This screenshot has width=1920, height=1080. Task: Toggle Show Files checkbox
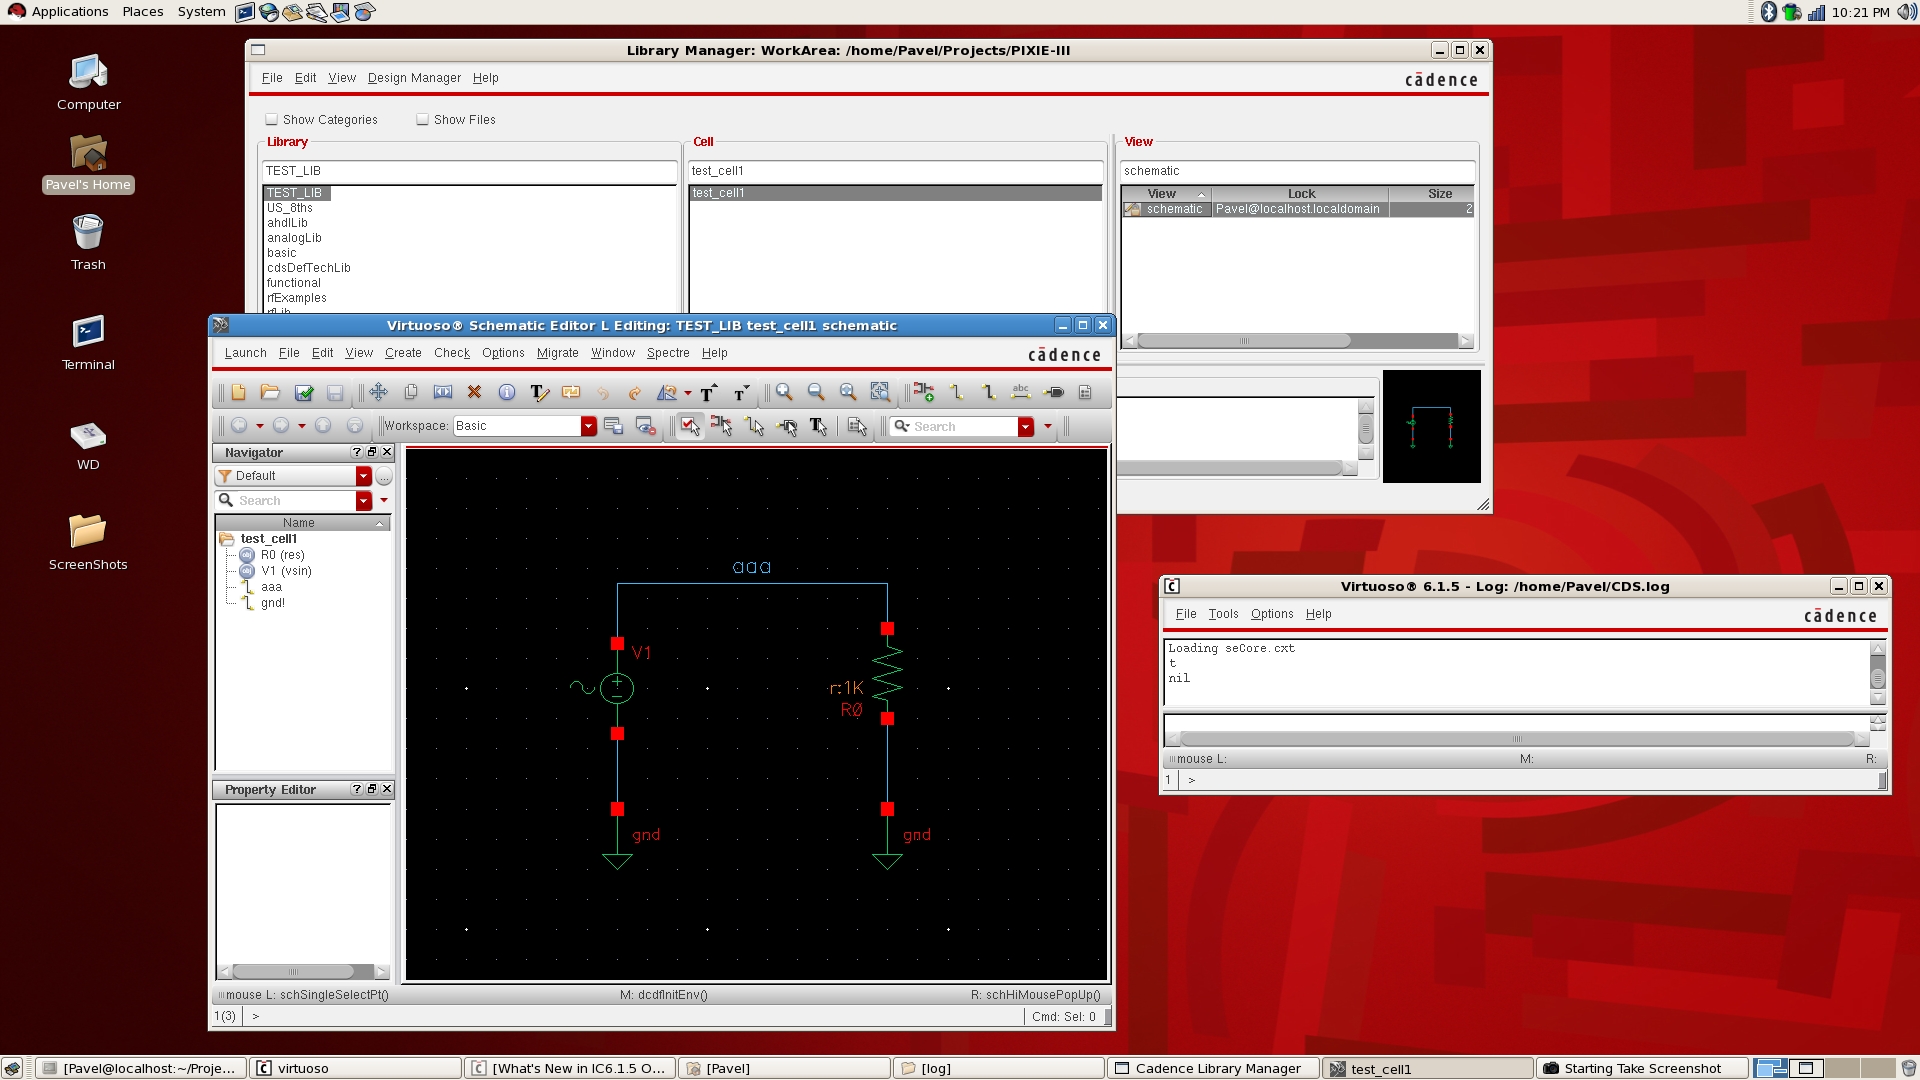point(422,119)
